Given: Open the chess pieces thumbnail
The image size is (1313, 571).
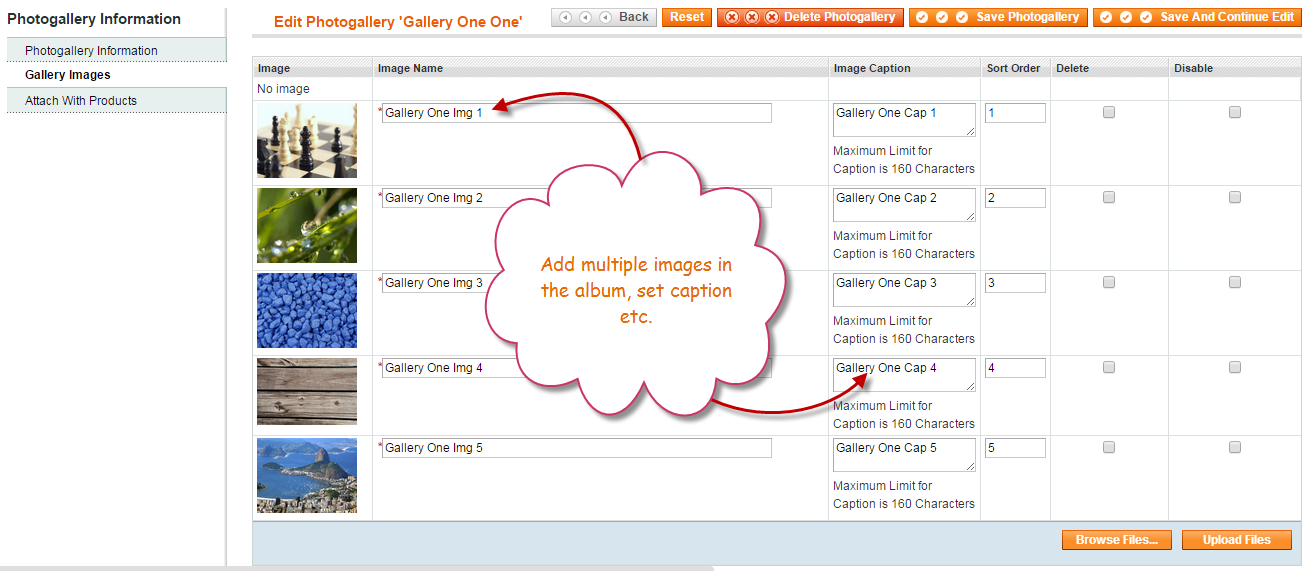Looking at the screenshot, I should click(307, 140).
